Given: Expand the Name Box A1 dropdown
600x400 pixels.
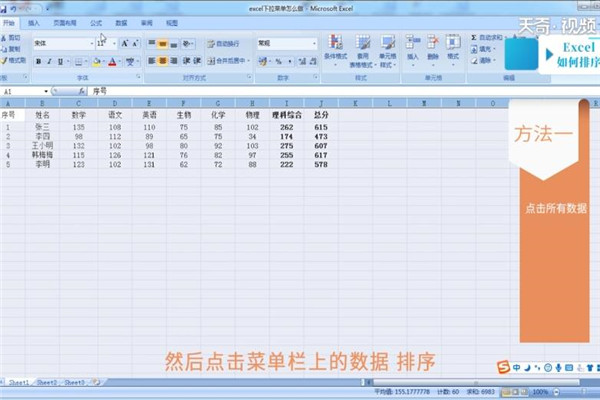Looking at the screenshot, I should [46, 91].
